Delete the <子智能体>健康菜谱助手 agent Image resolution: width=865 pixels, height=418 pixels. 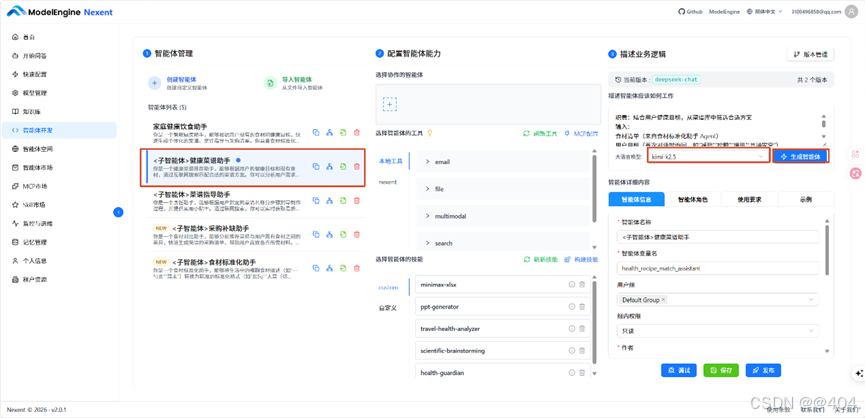pos(356,167)
